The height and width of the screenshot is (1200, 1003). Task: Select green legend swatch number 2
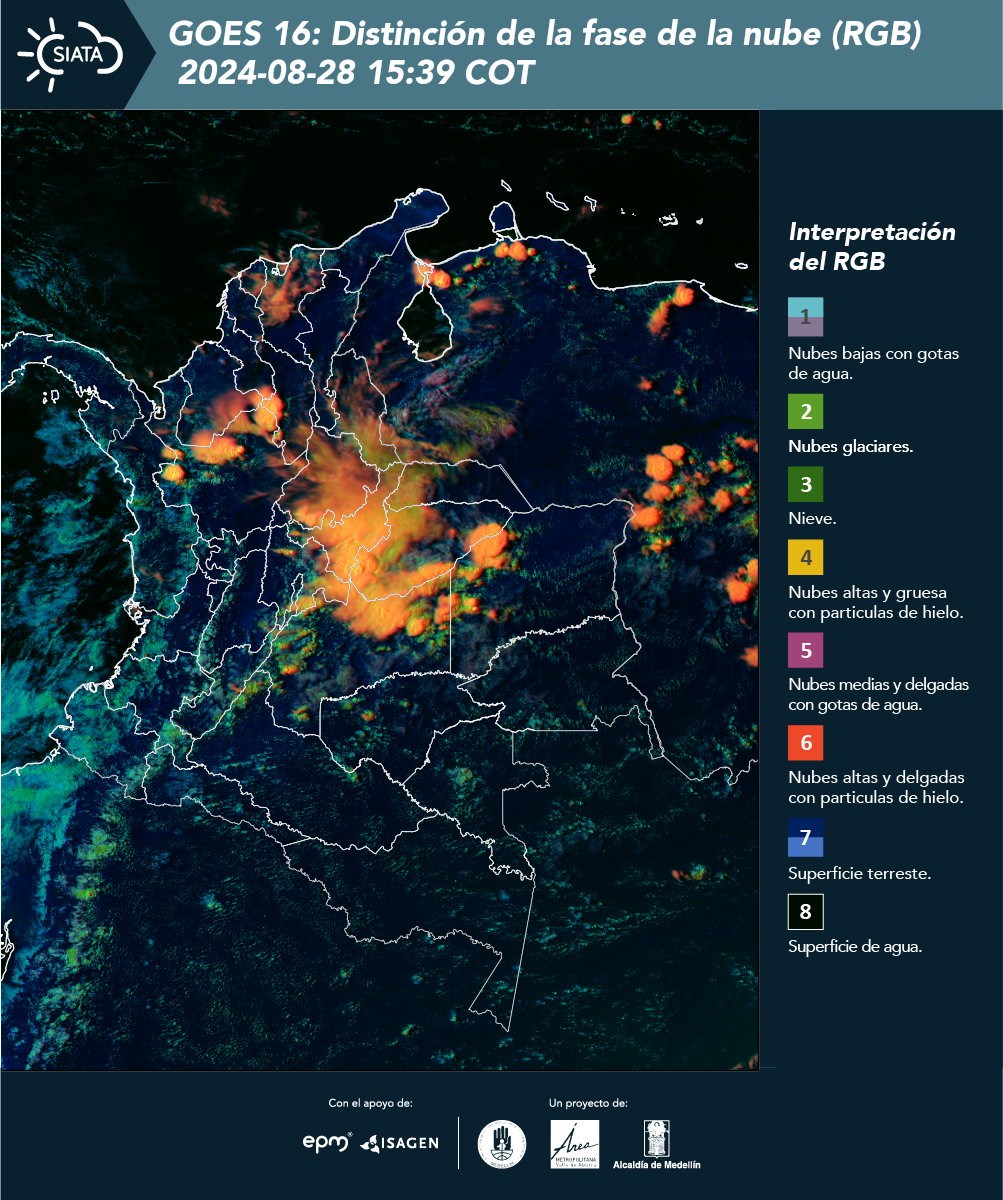(805, 411)
